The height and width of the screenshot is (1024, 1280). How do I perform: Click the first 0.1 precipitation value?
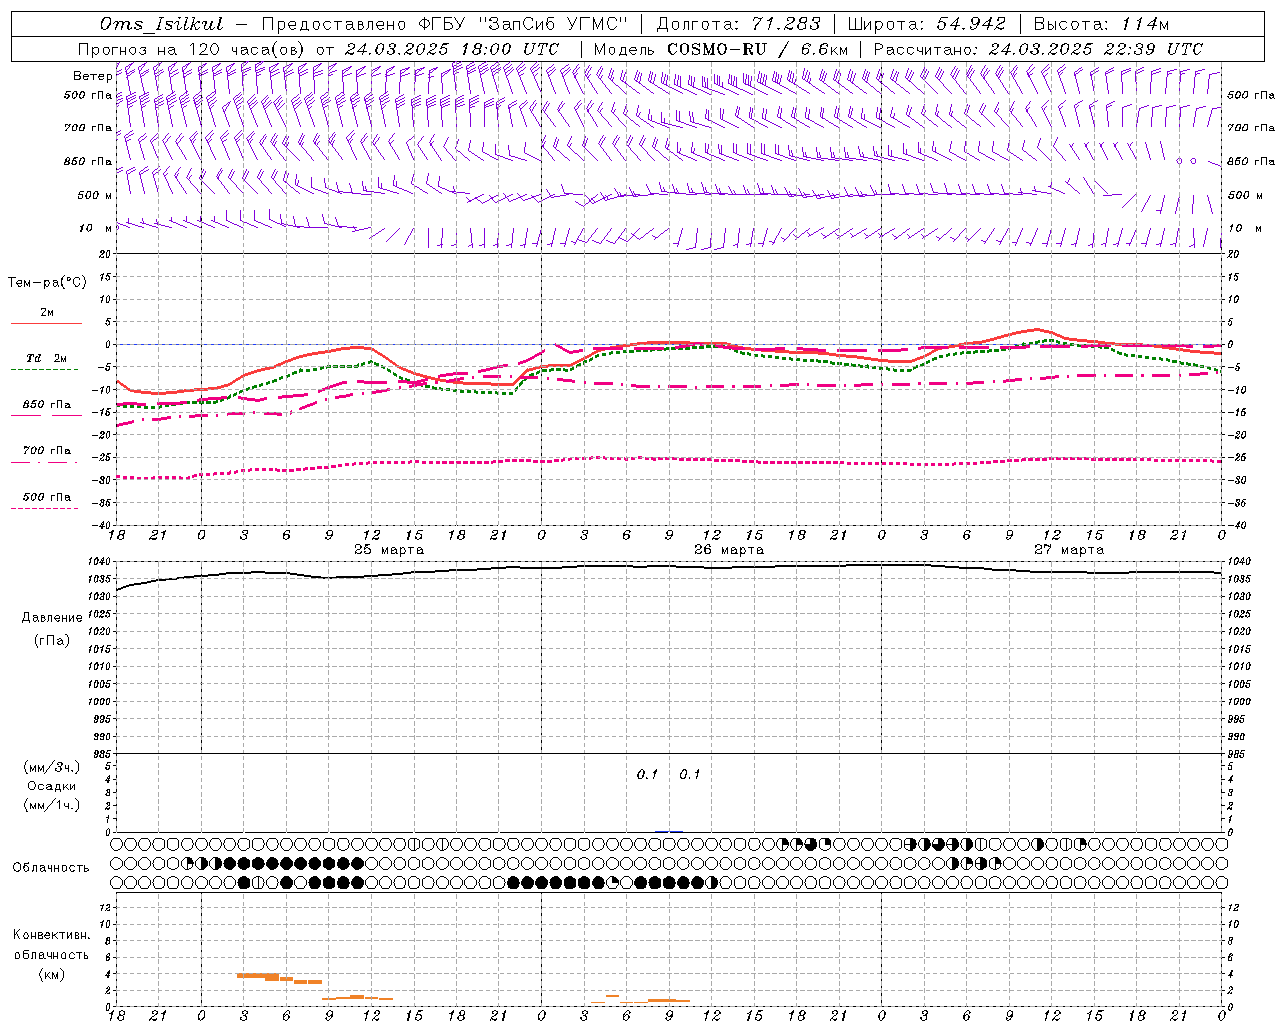pyautogui.click(x=647, y=775)
